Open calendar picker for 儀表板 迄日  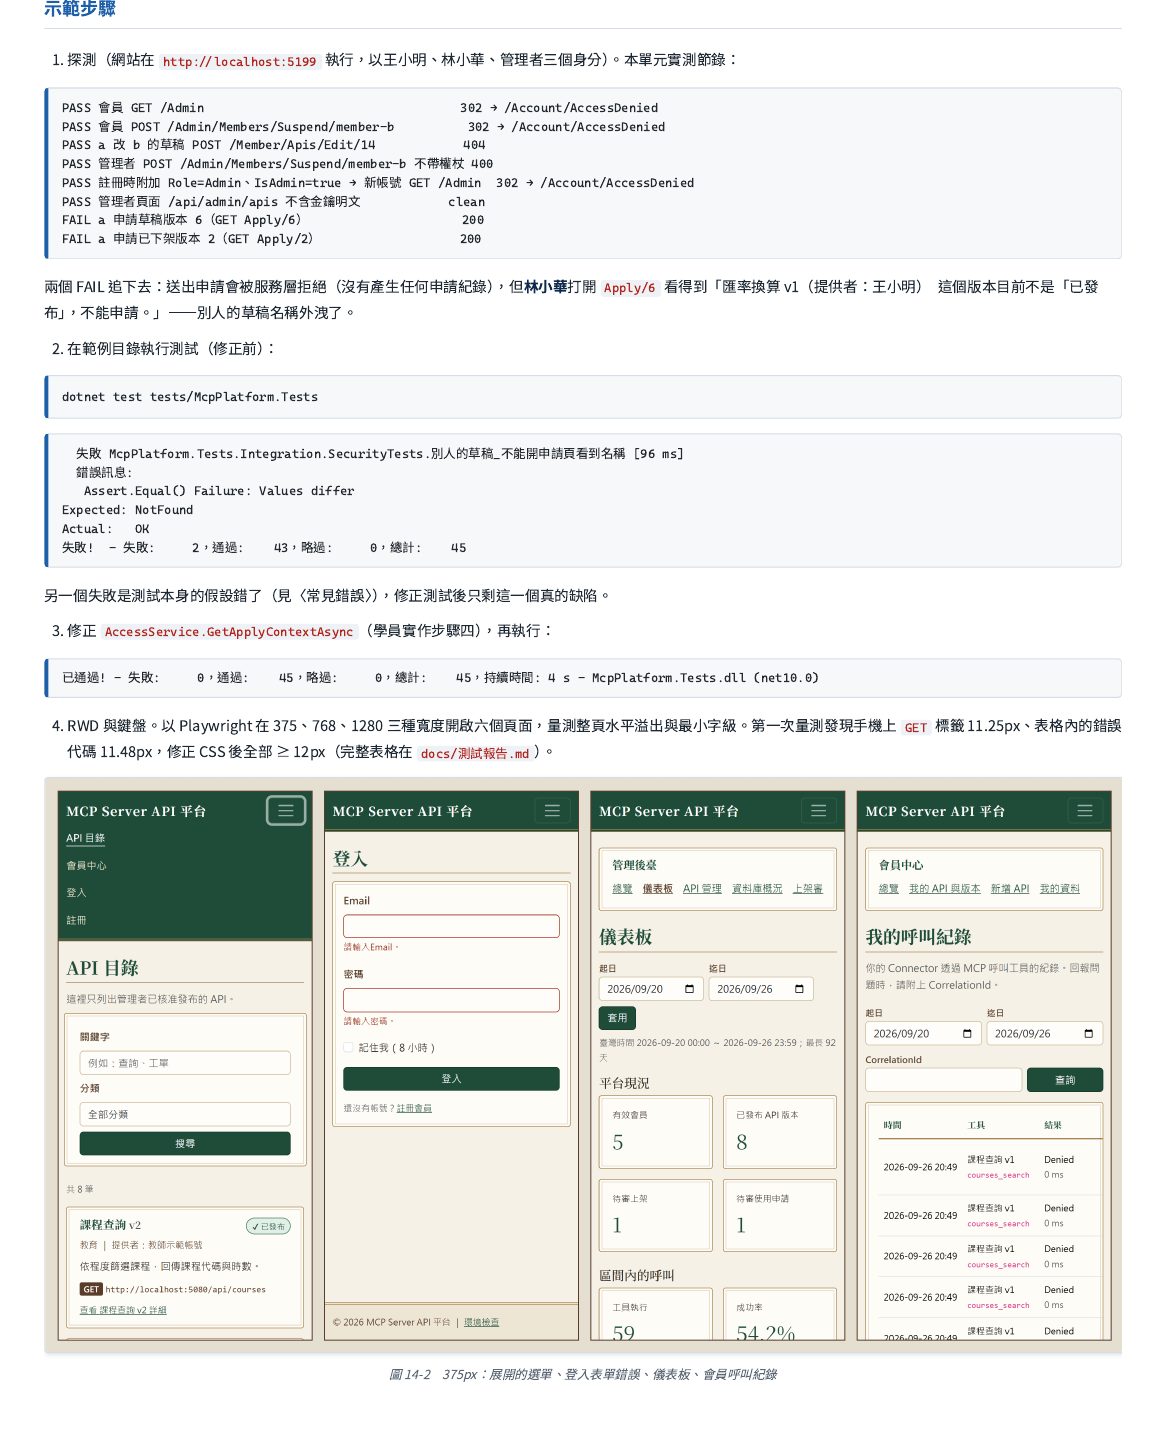click(x=799, y=989)
